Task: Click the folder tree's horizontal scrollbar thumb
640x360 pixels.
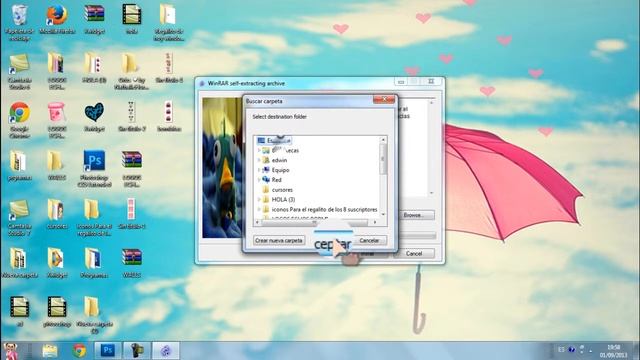Action: 314,222
